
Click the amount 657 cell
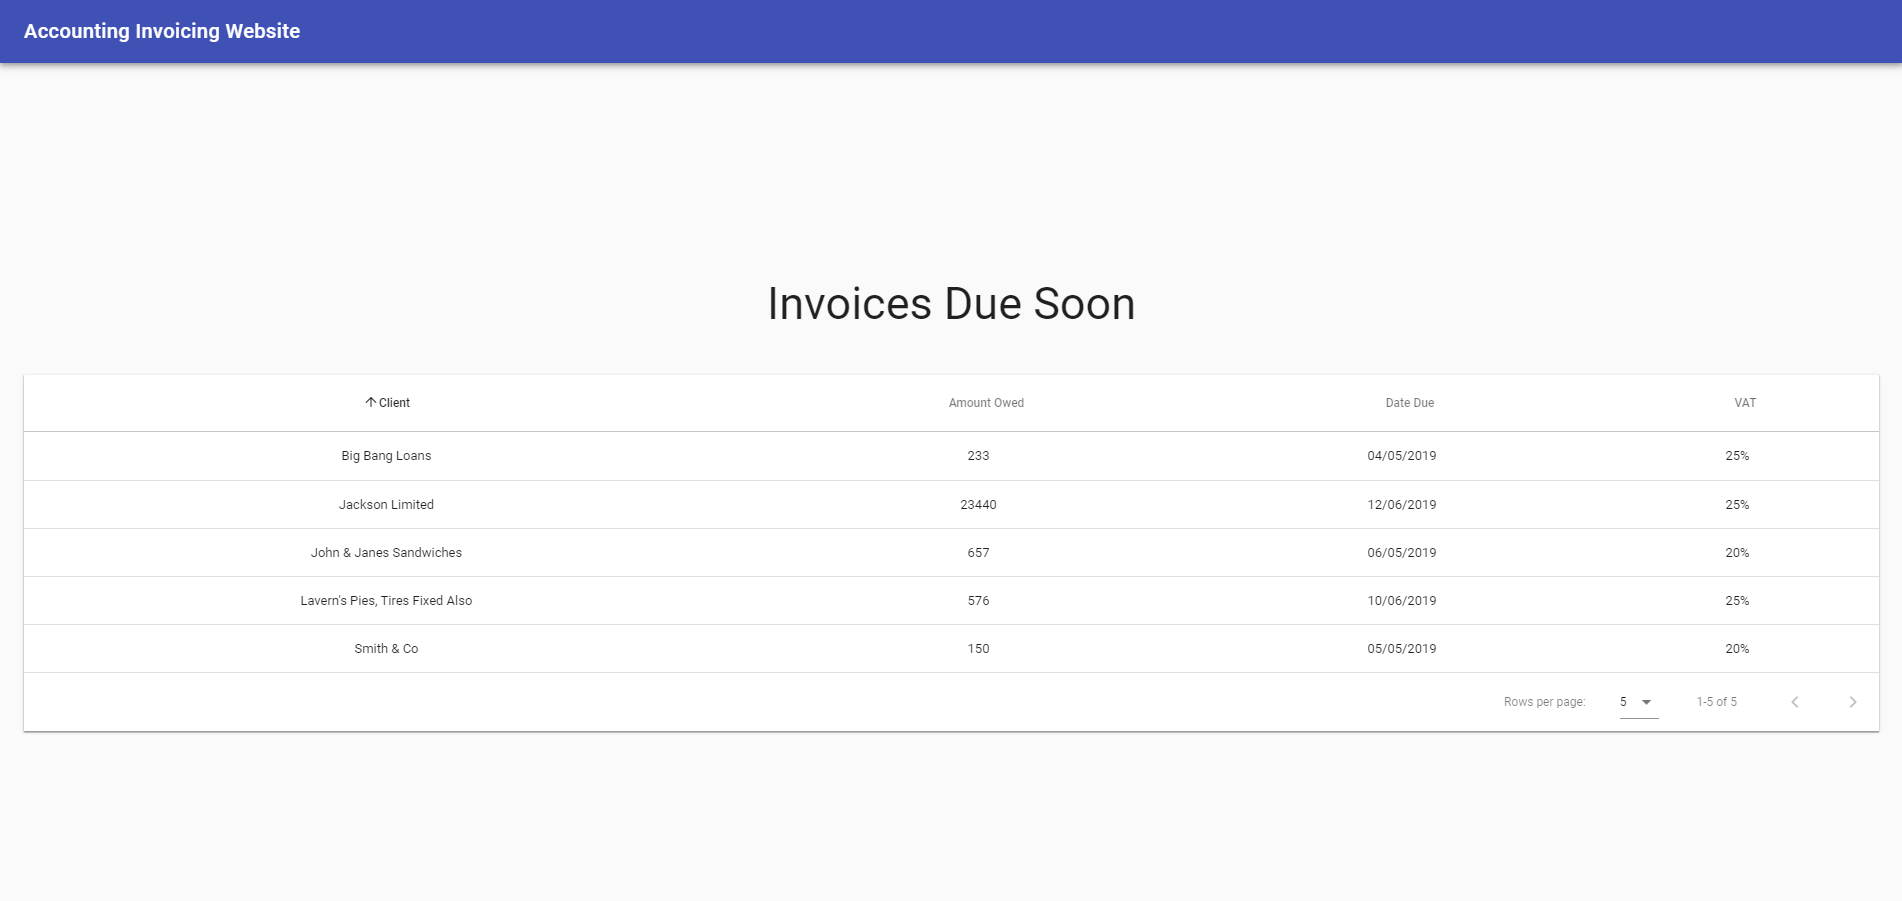978,553
